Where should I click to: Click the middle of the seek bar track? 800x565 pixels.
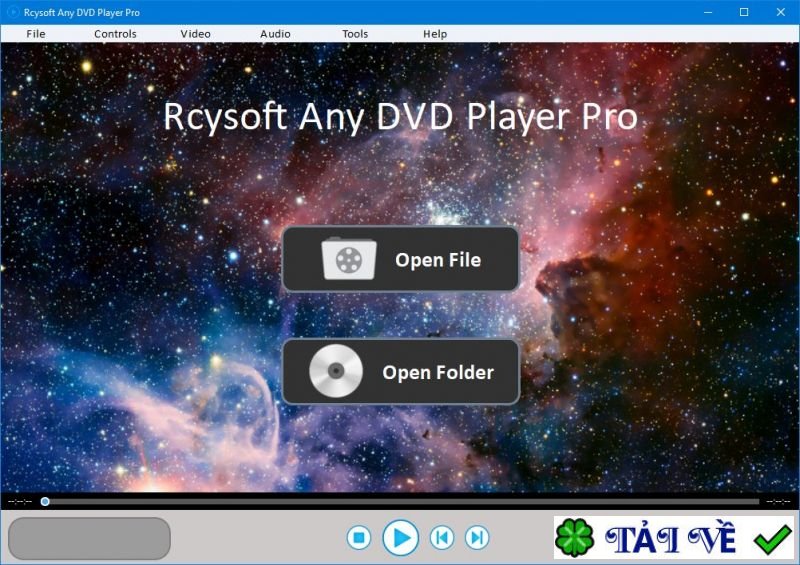pyautogui.click(x=400, y=502)
